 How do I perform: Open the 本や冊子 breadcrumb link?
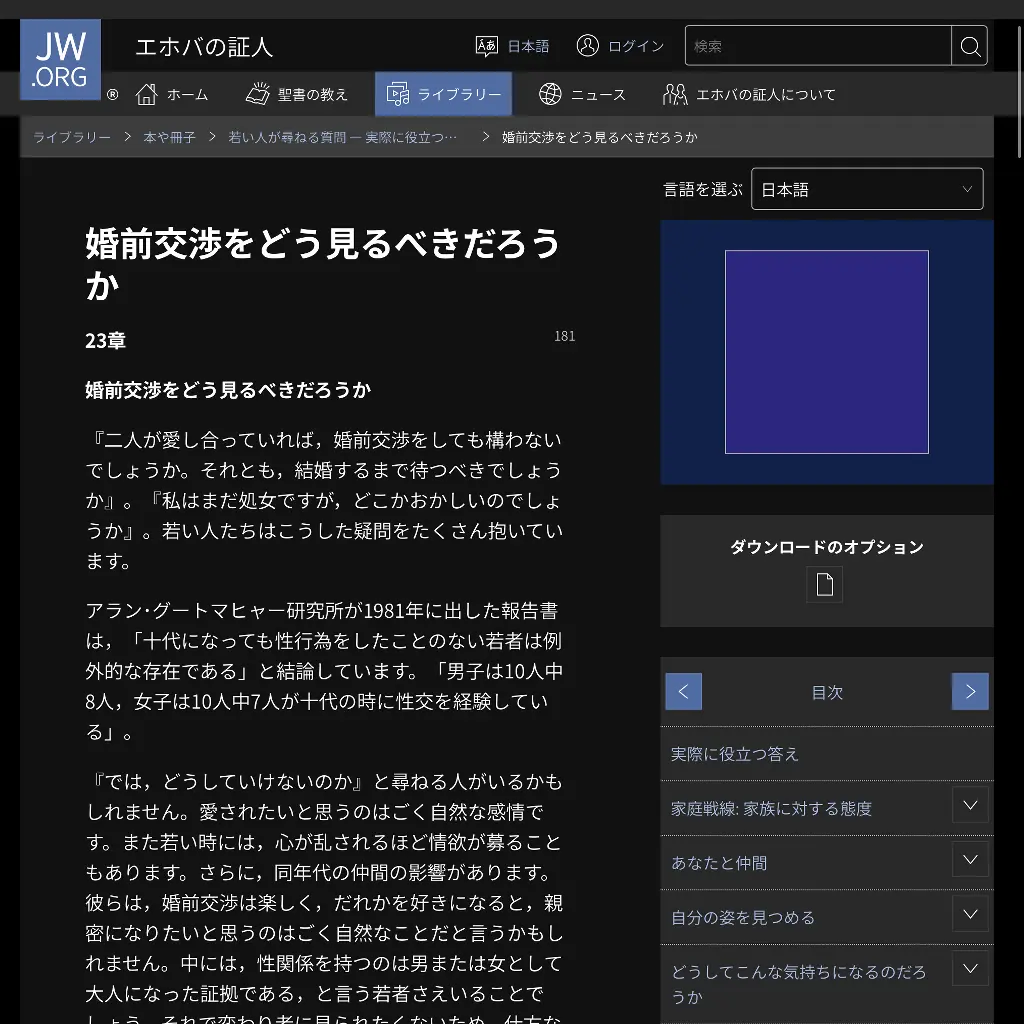pyautogui.click(x=167, y=137)
